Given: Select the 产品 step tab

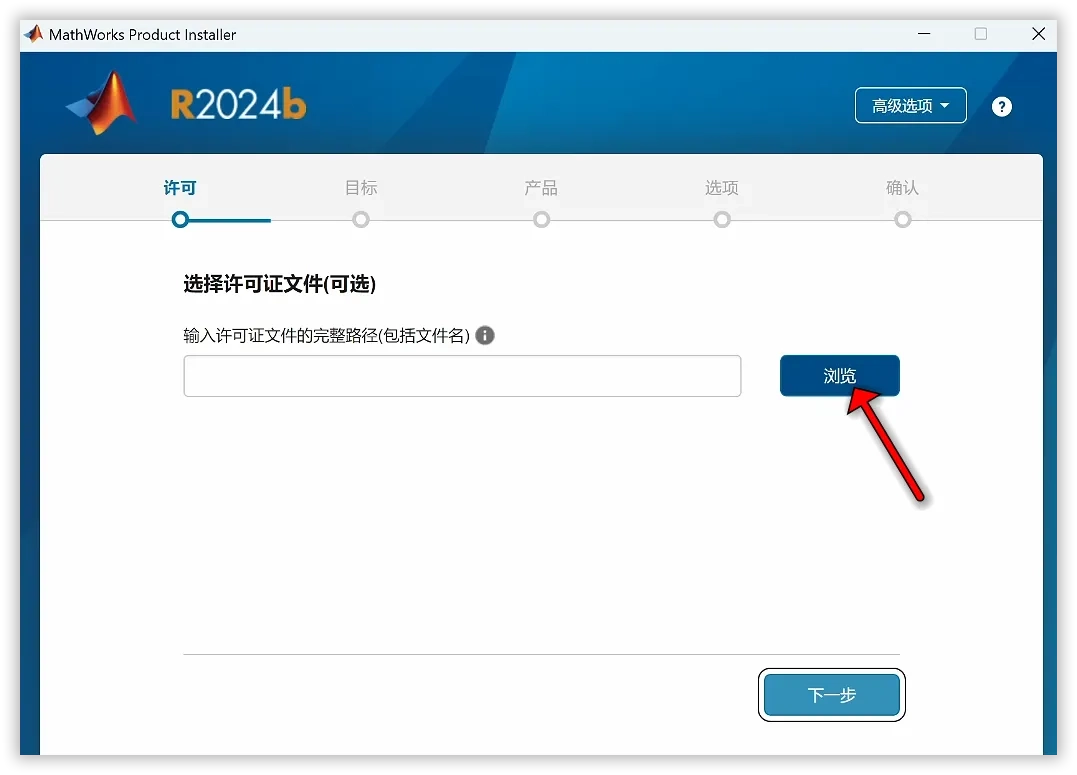Looking at the screenshot, I should click(541, 188).
